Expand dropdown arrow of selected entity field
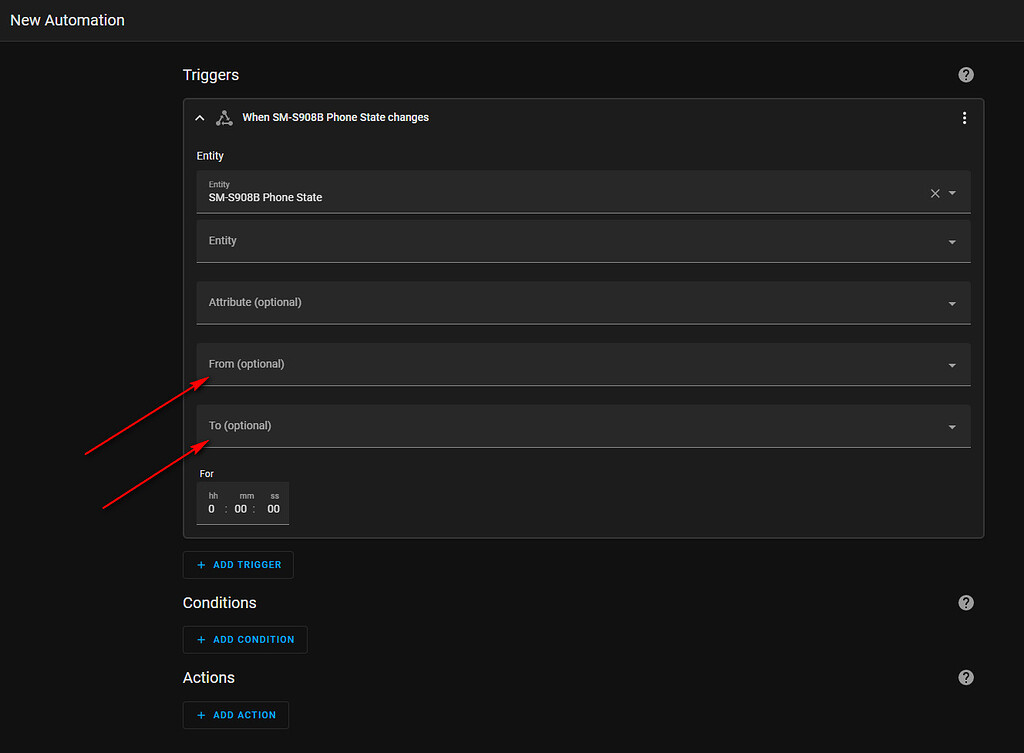Viewport: 1024px width, 753px height. click(952, 193)
